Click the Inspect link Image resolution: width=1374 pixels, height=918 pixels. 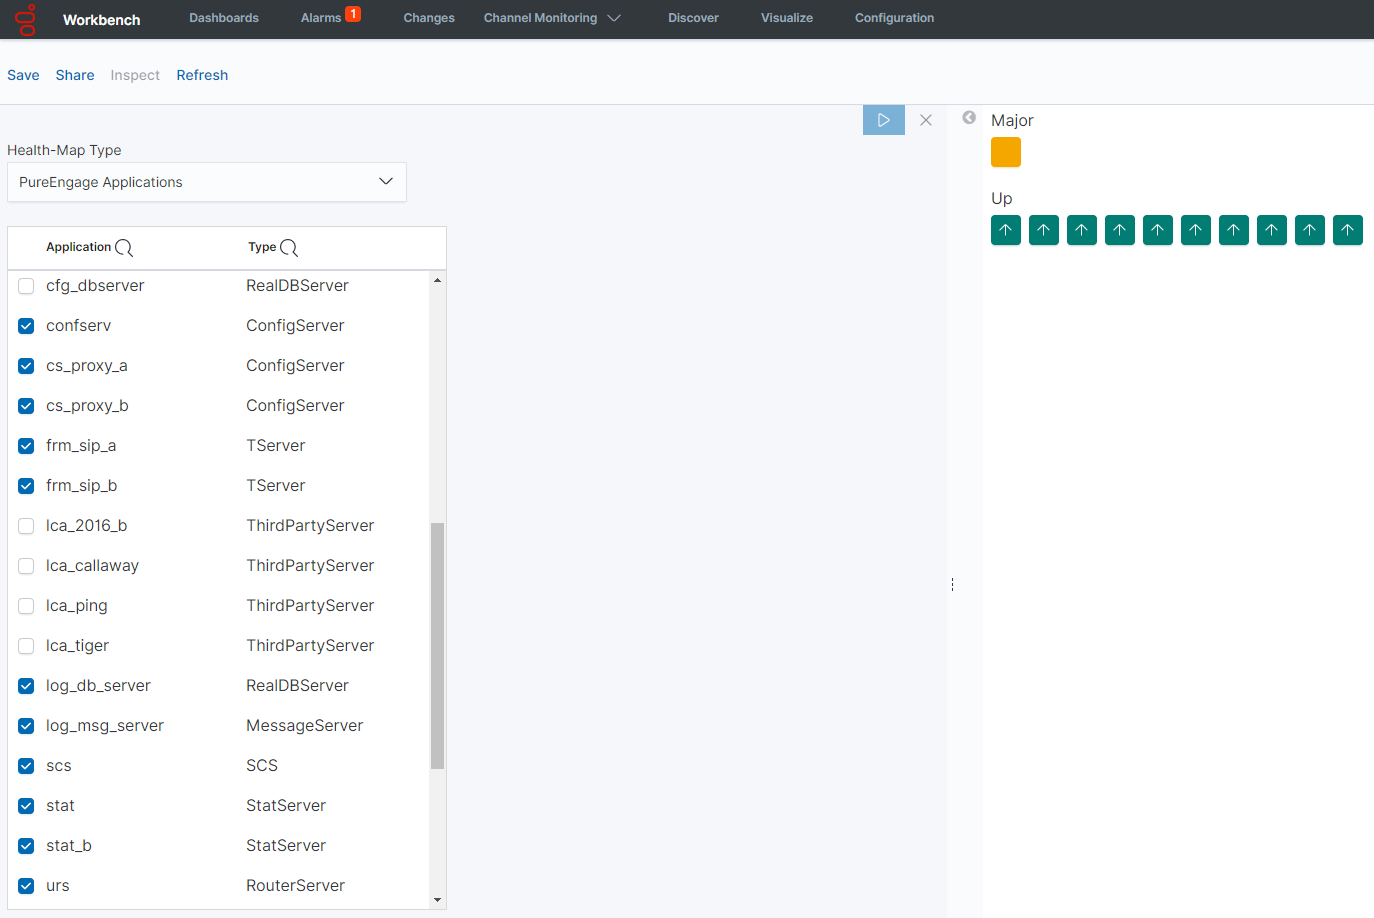[135, 75]
